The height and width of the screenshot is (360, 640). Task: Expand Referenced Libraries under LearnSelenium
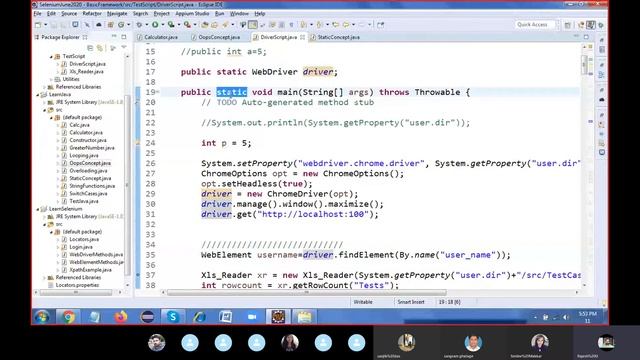pyautogui.click(x=44, y=278)
